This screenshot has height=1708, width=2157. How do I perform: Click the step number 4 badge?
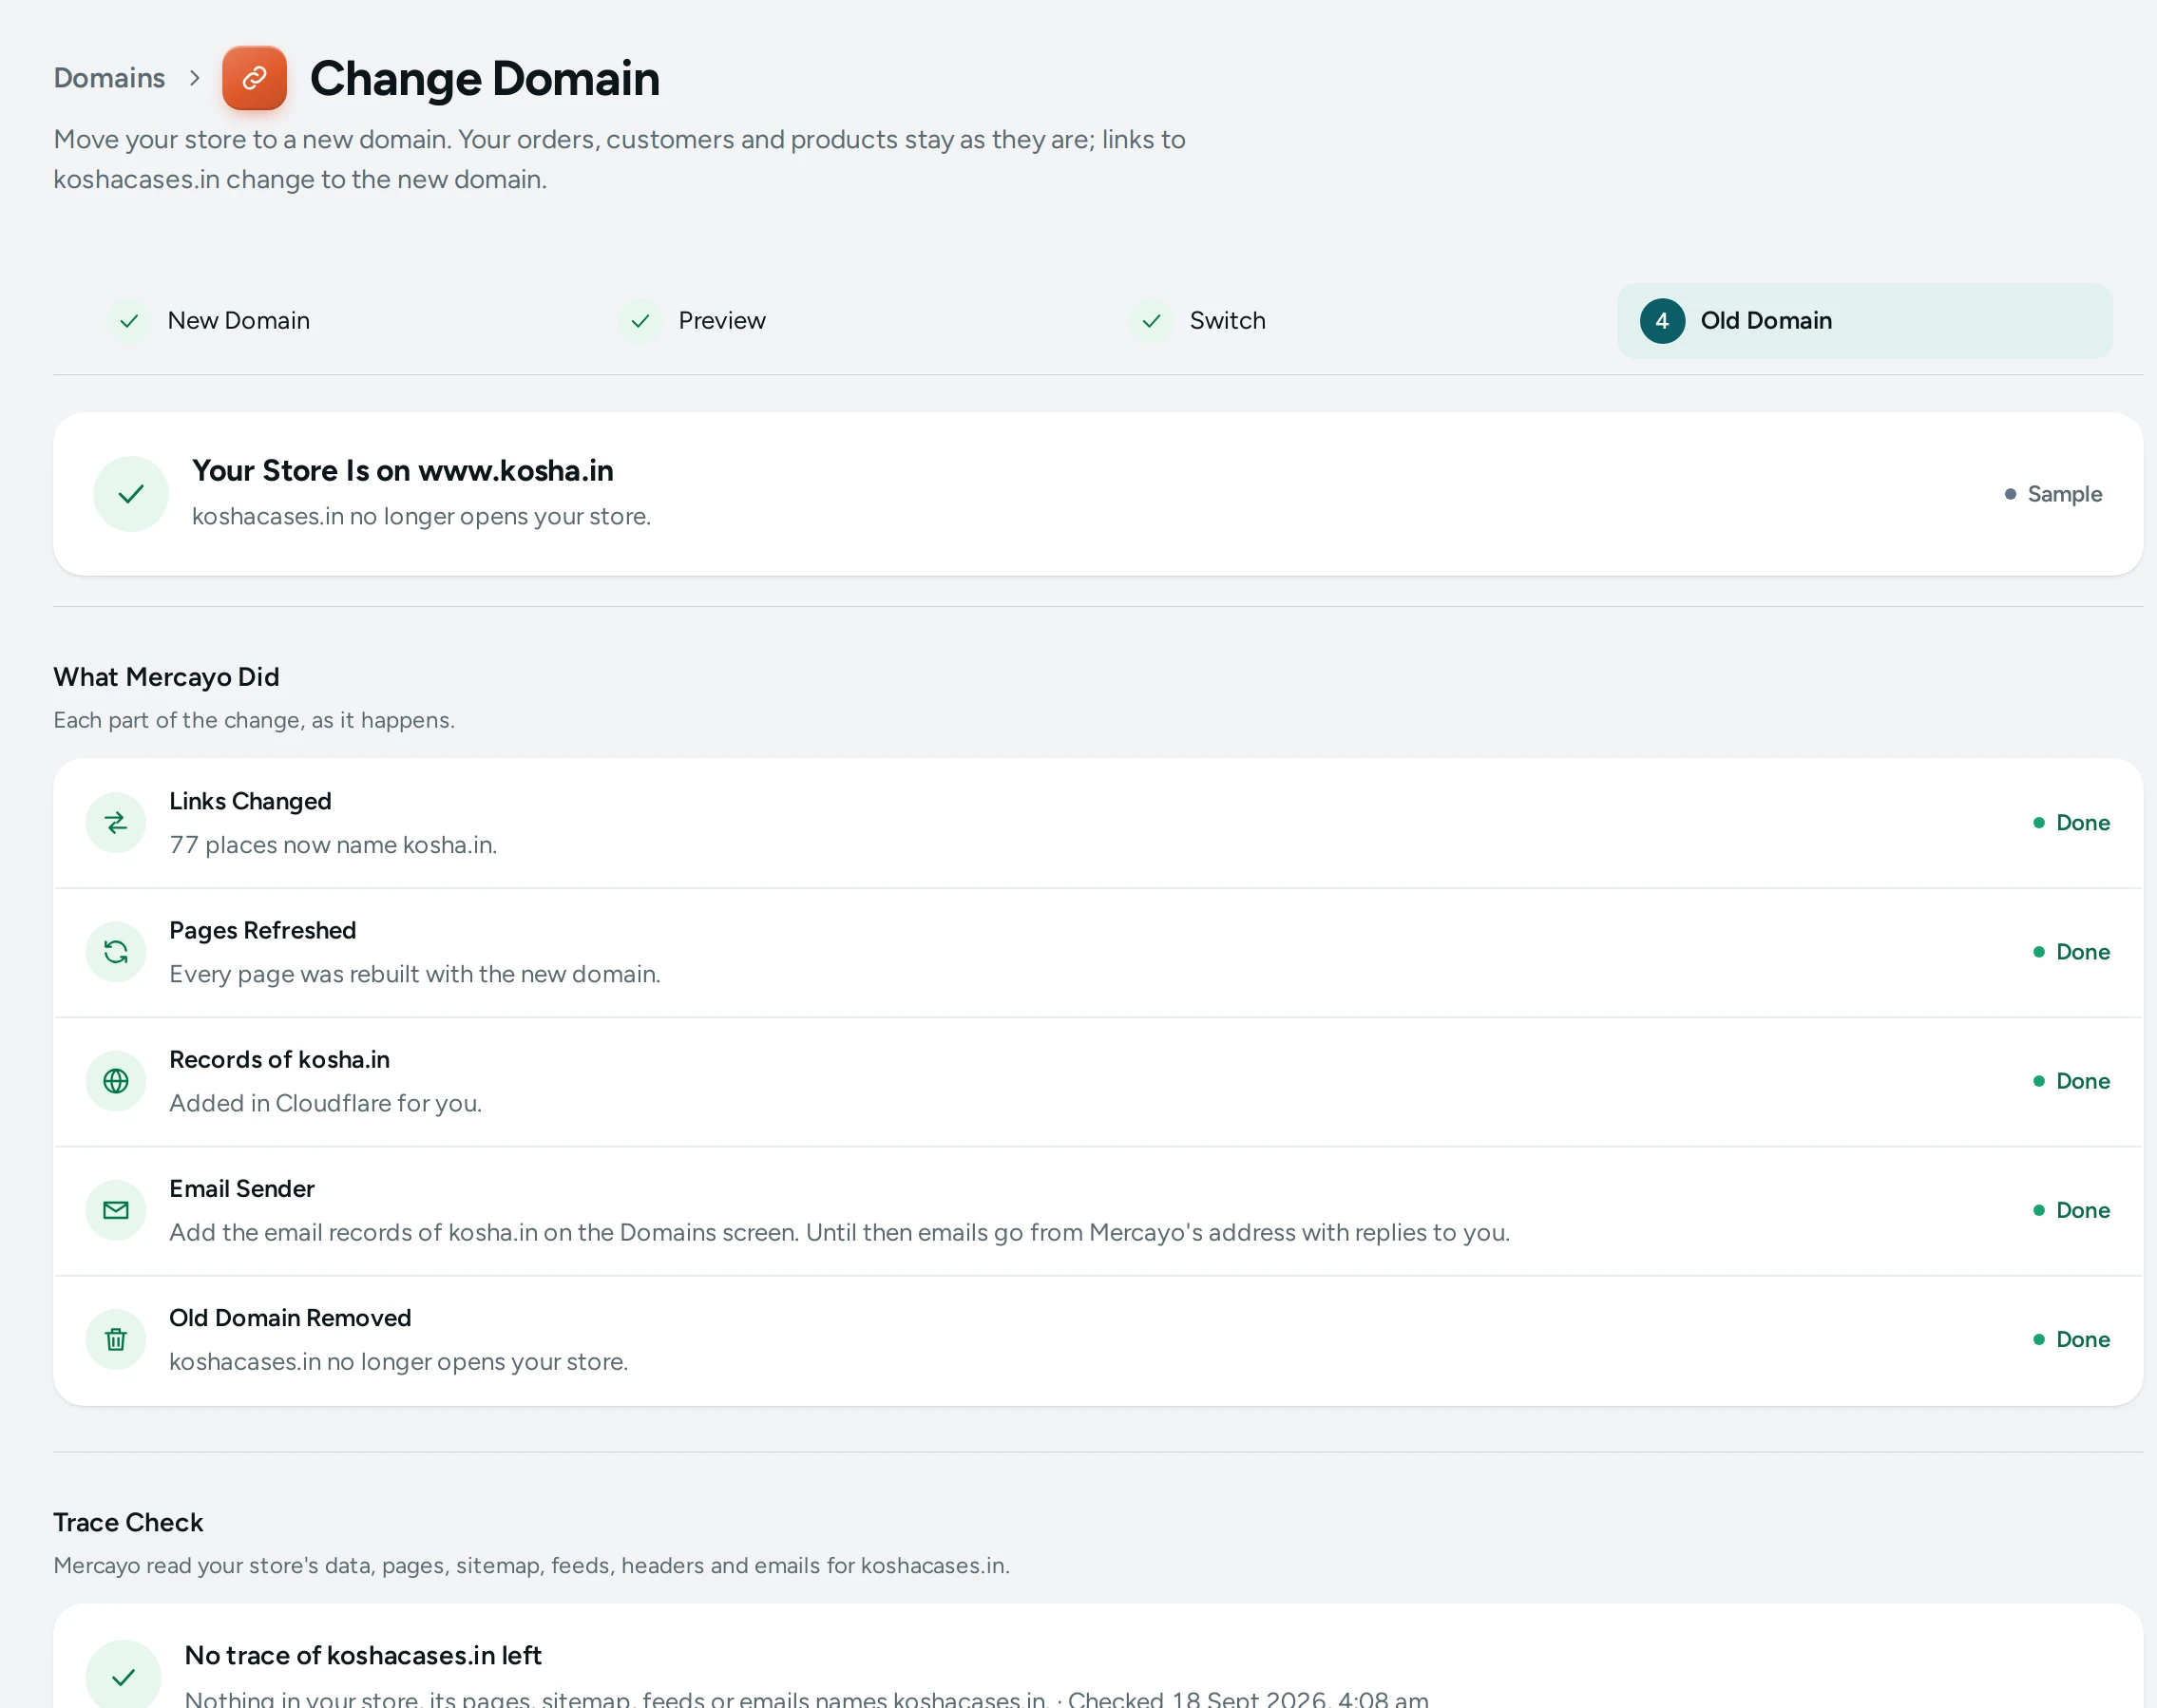click(x=1662, y=321)
